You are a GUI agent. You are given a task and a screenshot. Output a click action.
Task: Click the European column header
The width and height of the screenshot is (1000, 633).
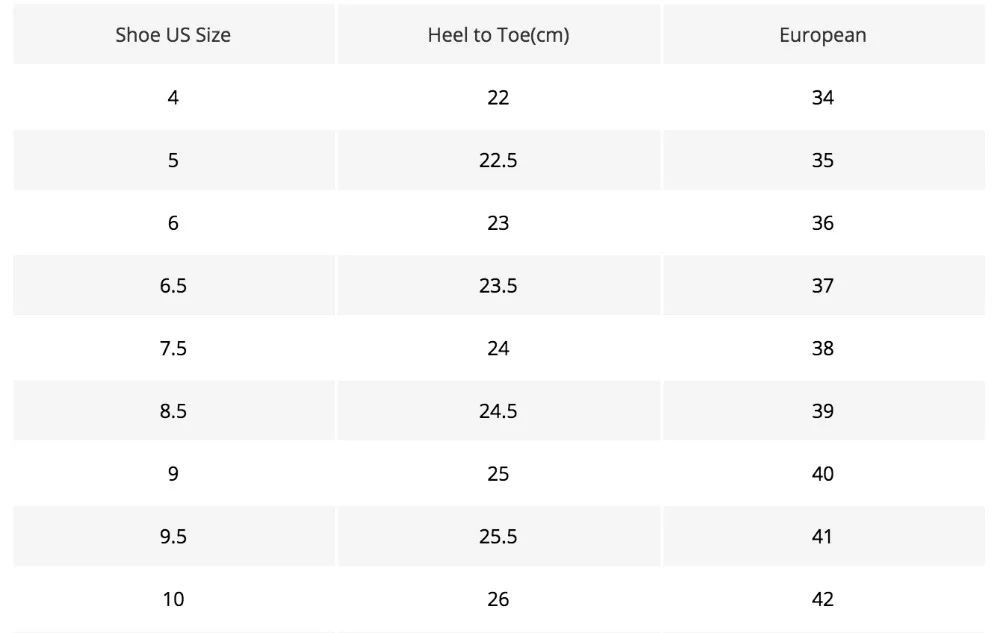(x=823, y=35)
